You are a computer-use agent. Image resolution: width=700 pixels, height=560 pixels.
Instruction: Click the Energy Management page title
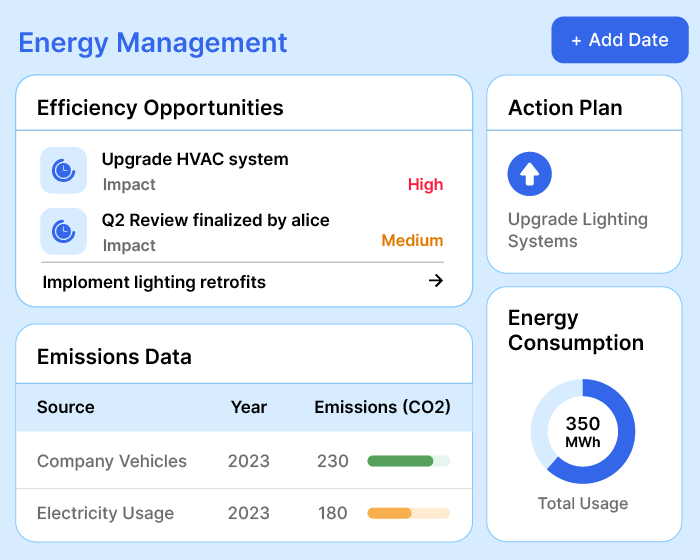(x=153, y=43)
